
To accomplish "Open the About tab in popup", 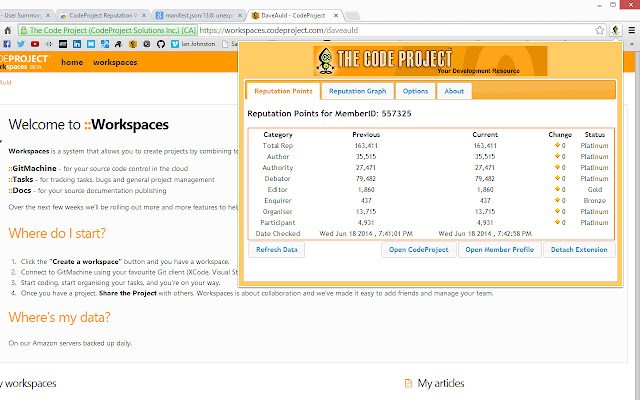I will (x=454, y=91).
